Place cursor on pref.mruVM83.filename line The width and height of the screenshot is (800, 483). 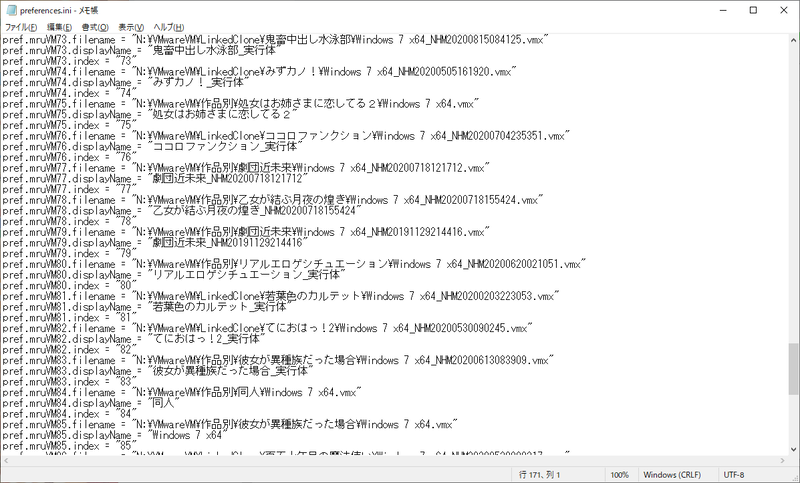click(x=279, y=361)
